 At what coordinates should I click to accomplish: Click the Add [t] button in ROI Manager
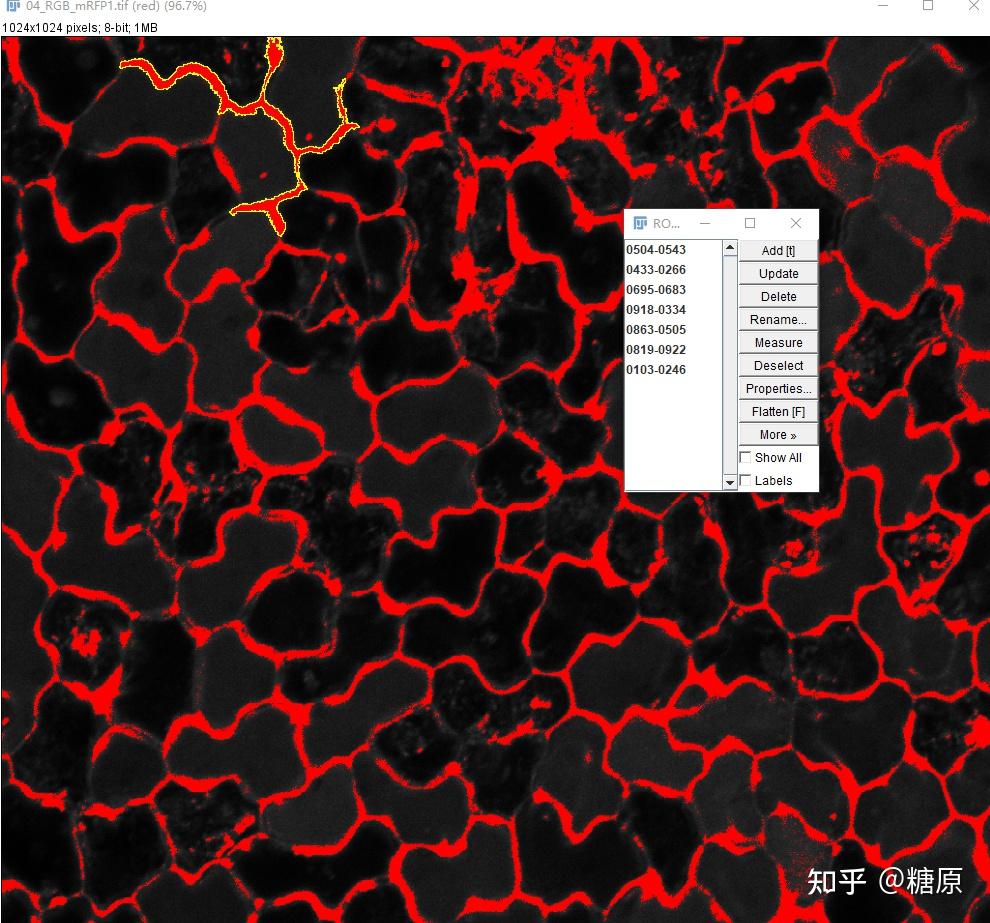point(778,250)
